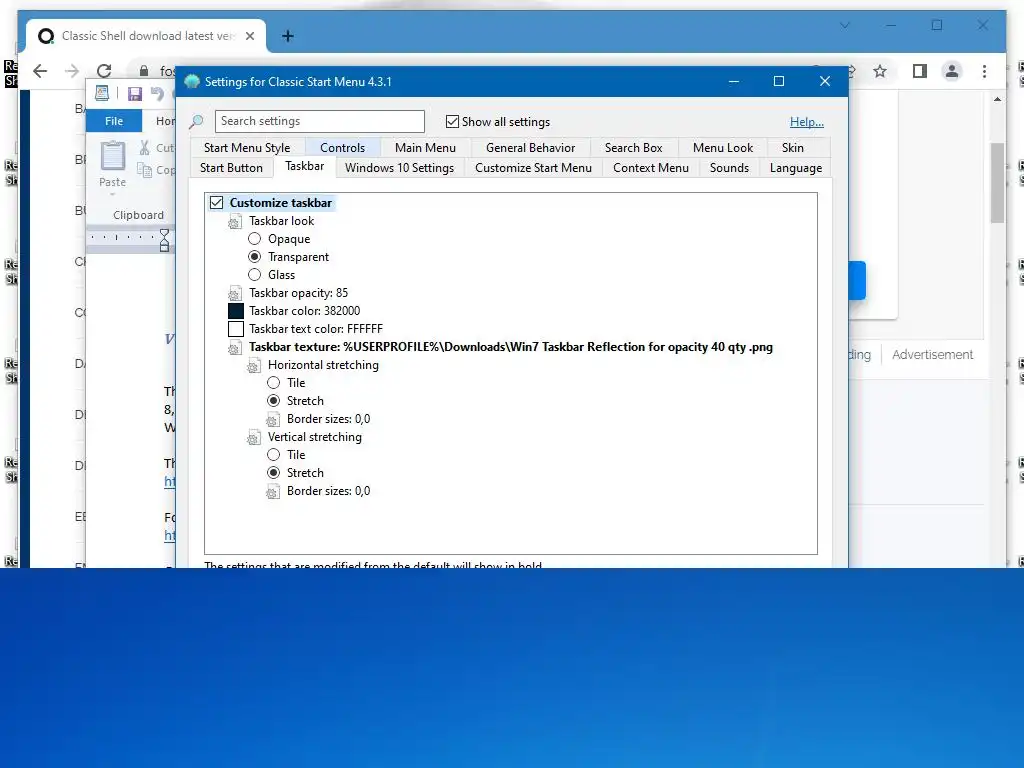This screenshot has height=768, width=1024.
Task: Switch to Context Menu tab
Action: point(650,168)
